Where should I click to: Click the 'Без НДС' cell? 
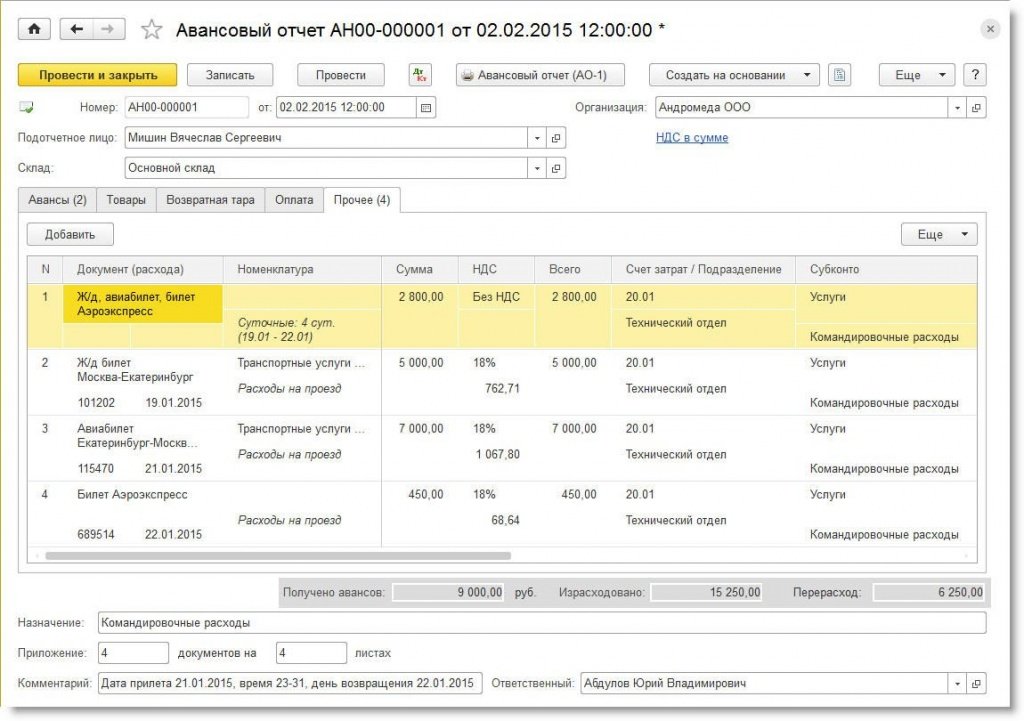pos(496,297)
